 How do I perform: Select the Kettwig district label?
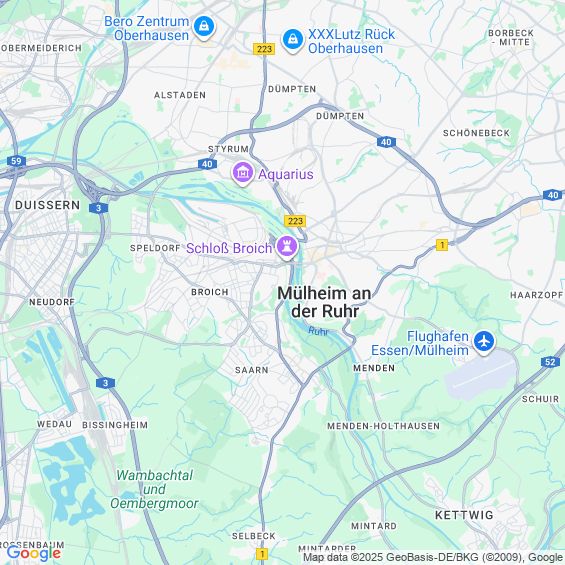coord(464,515)
